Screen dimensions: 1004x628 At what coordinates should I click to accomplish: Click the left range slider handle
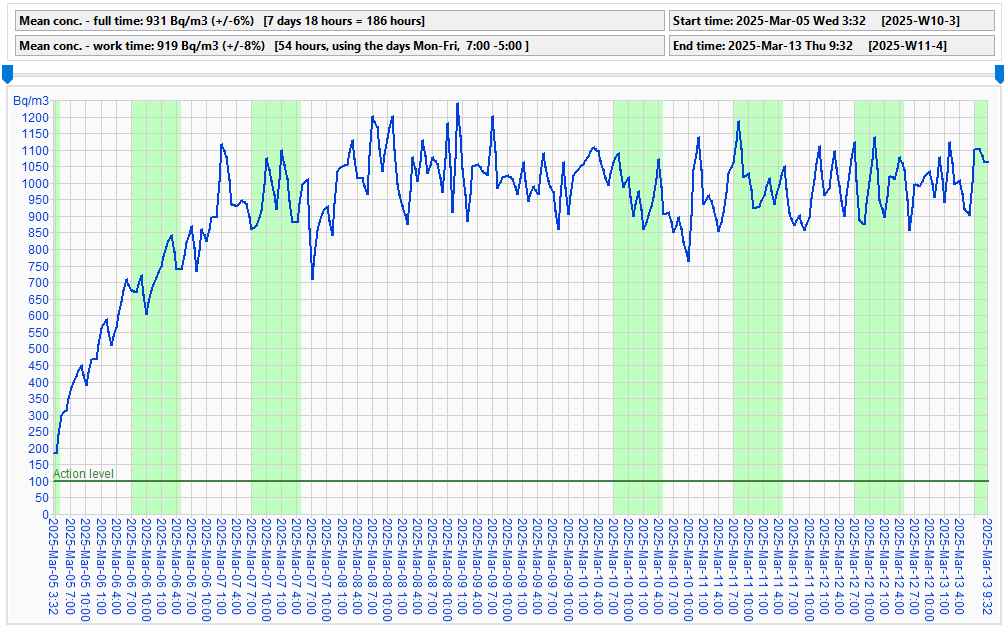7,74
